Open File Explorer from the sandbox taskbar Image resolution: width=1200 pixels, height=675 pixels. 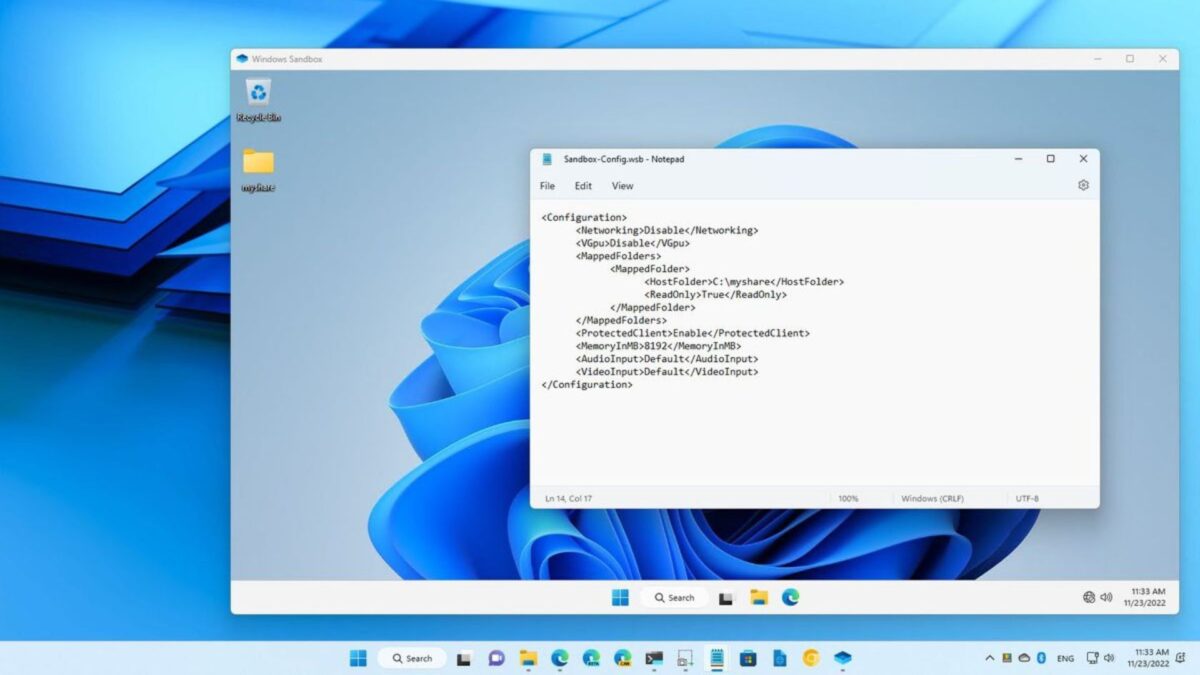click(757, 598)
